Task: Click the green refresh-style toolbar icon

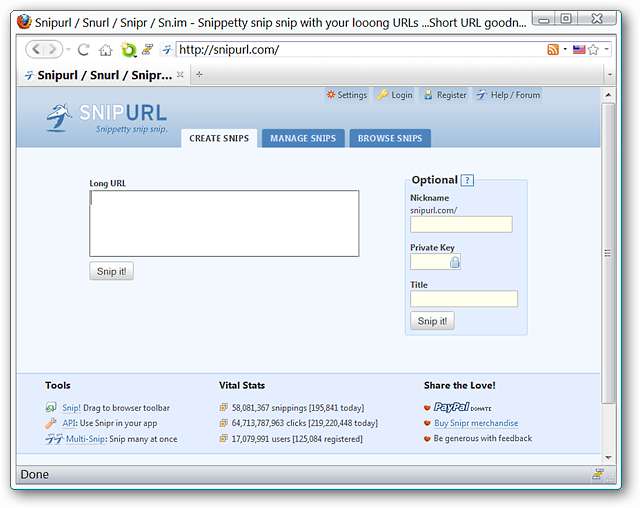Action: pos(129,50)
